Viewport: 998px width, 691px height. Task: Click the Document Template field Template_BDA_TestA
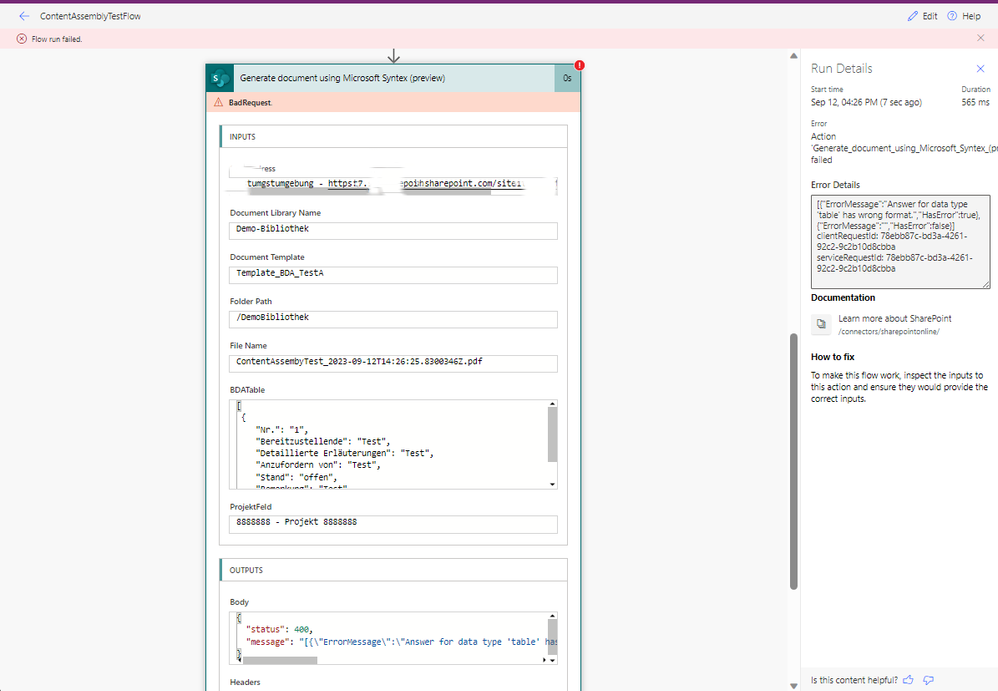click(393, 275)
